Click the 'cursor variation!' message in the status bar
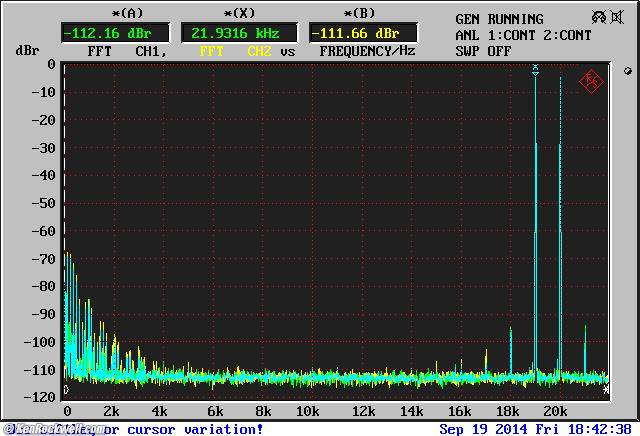Screen dimensions: 640x436 195,429
